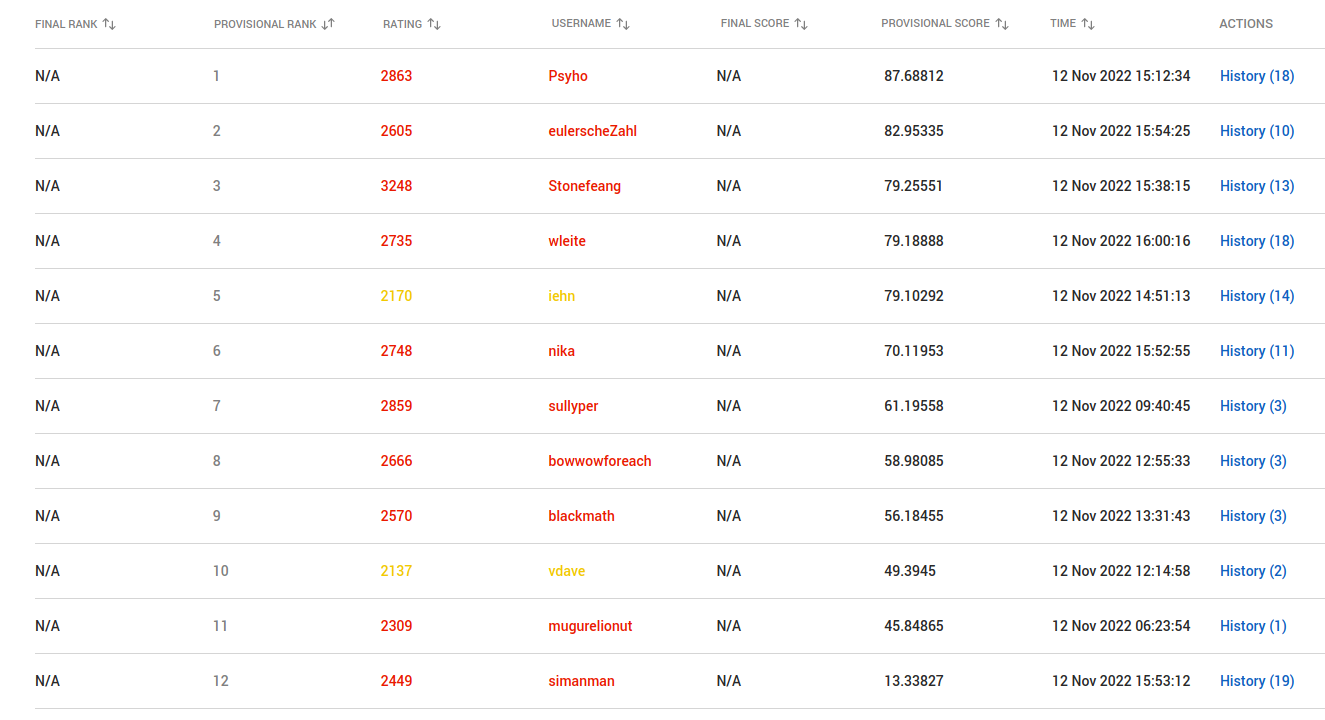
Task: Open Psyho's user profile
Action: point(568,76)
